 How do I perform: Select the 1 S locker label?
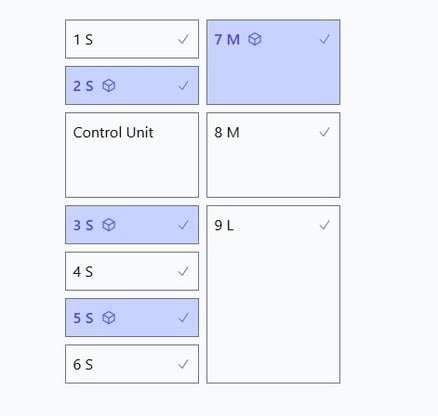(x=83, y=40)
